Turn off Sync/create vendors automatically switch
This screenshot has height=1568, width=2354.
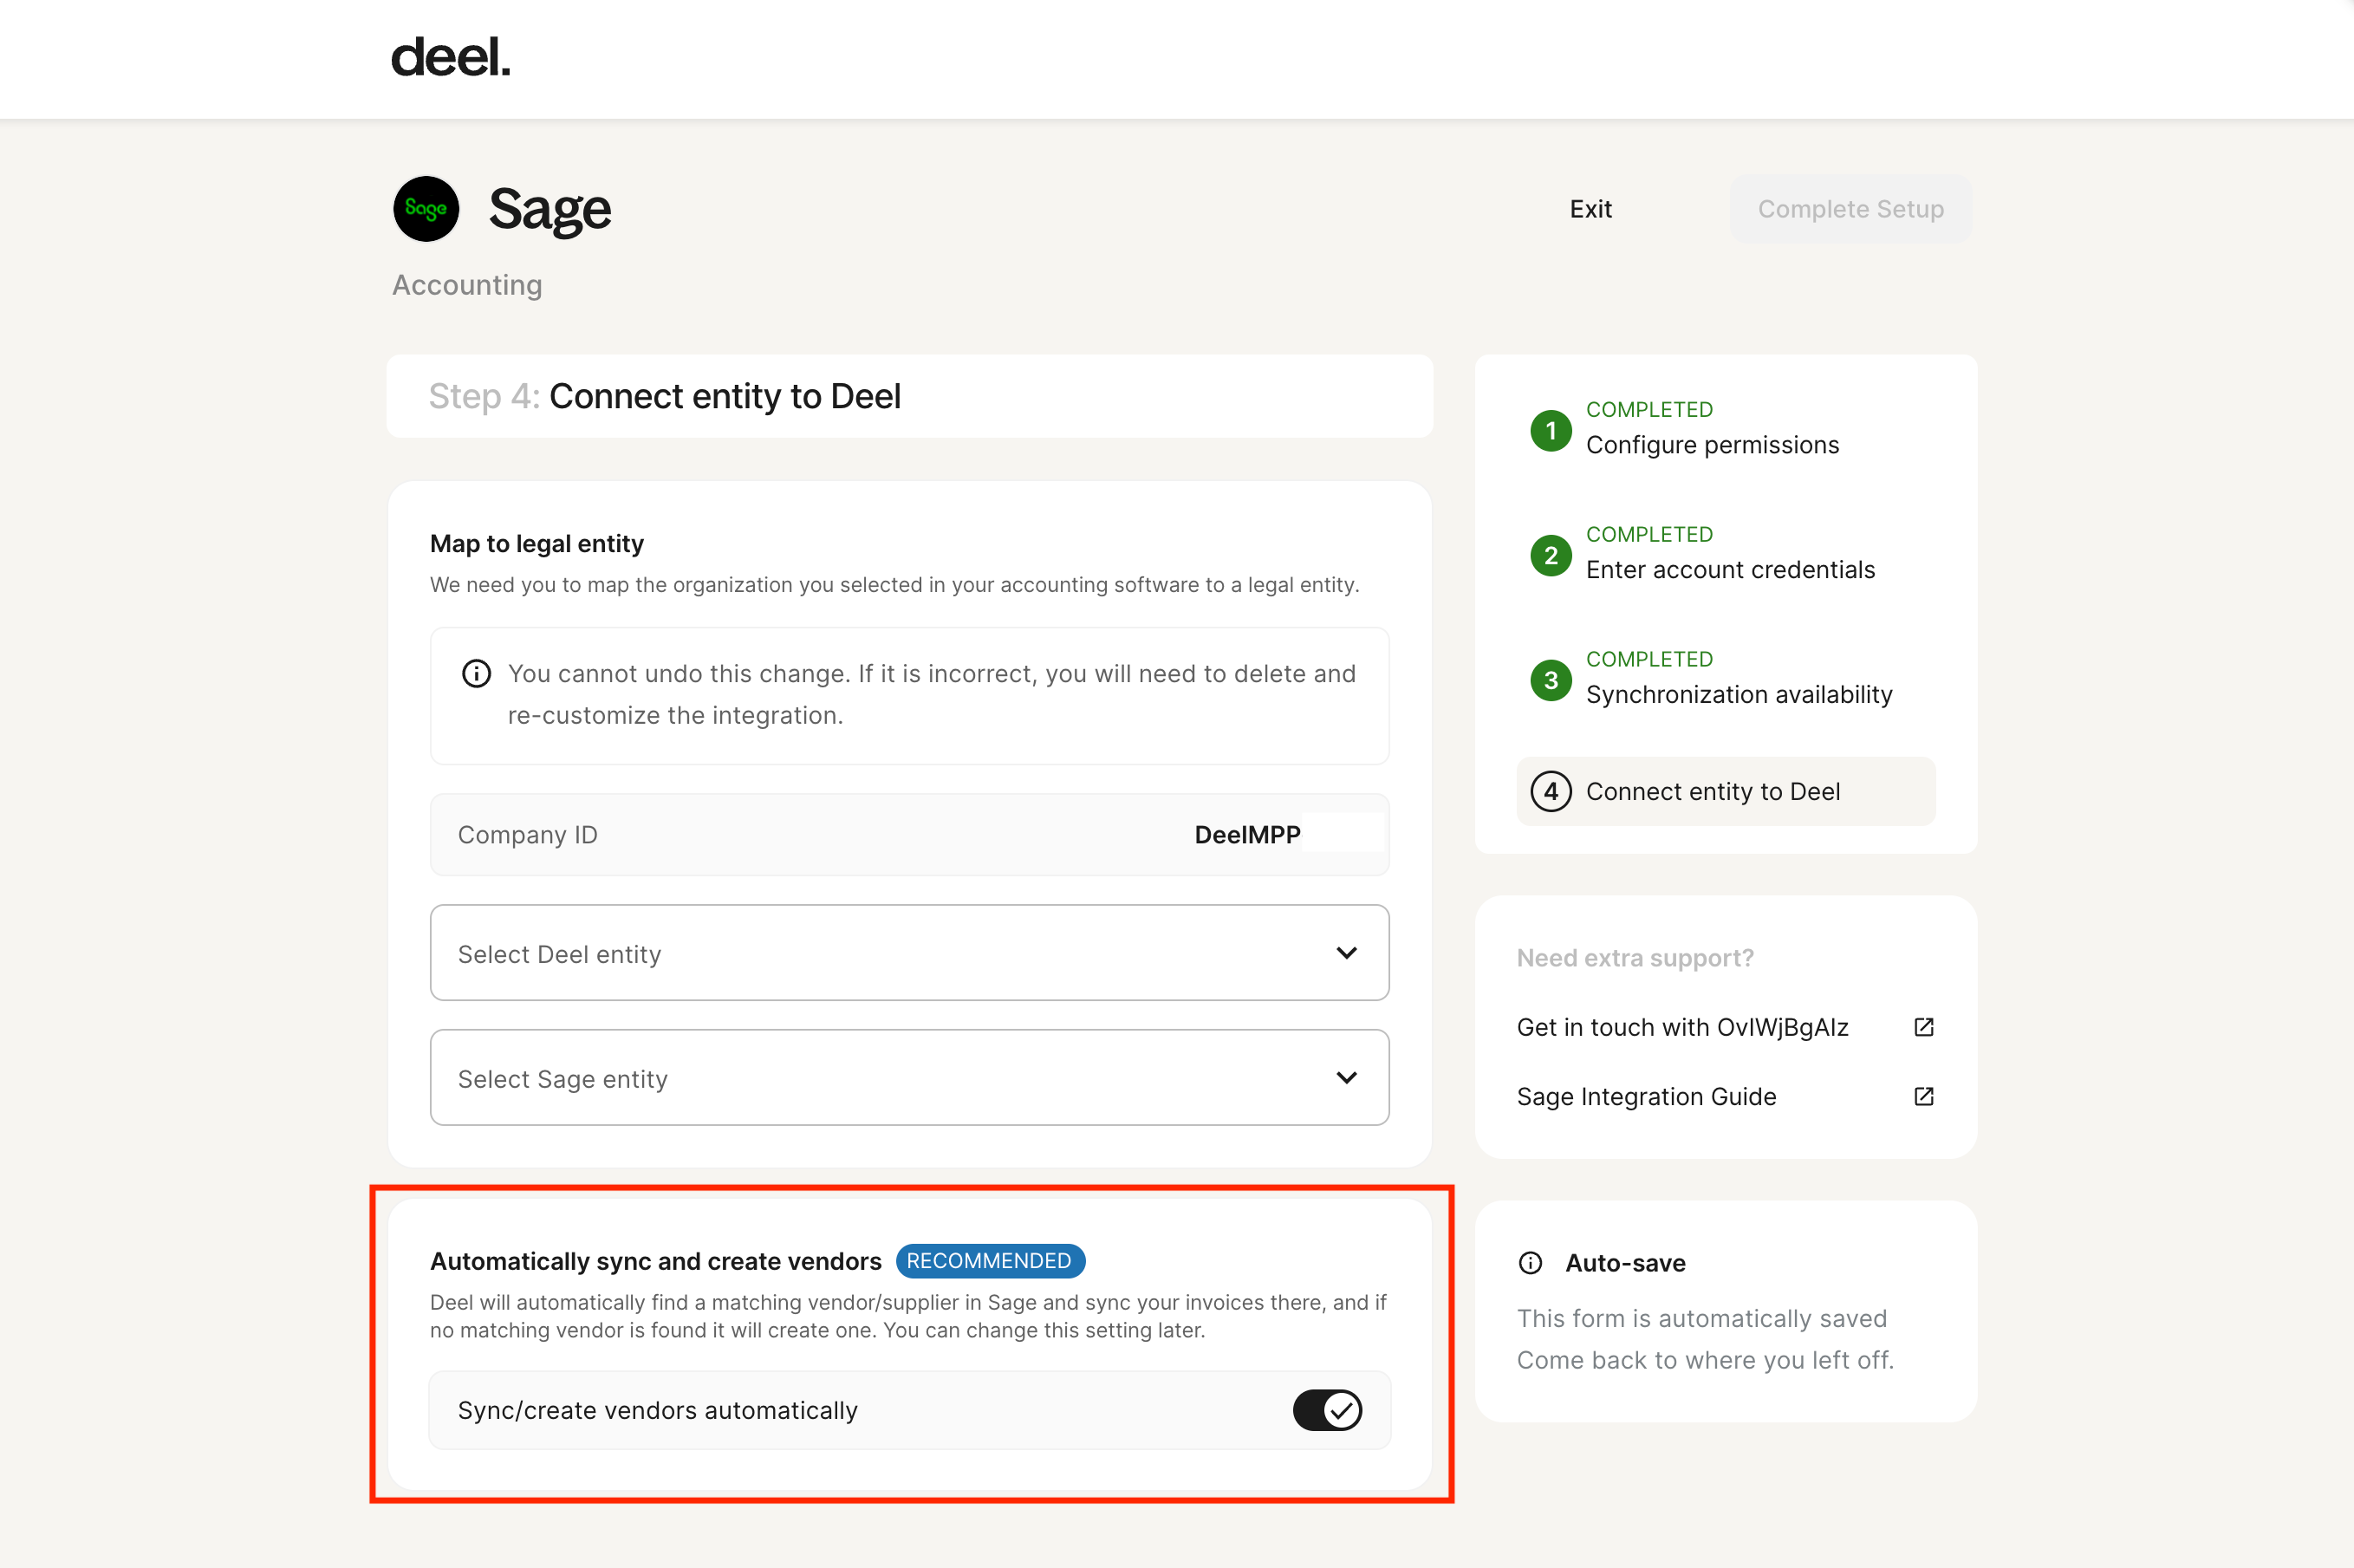(1327, 1411)
